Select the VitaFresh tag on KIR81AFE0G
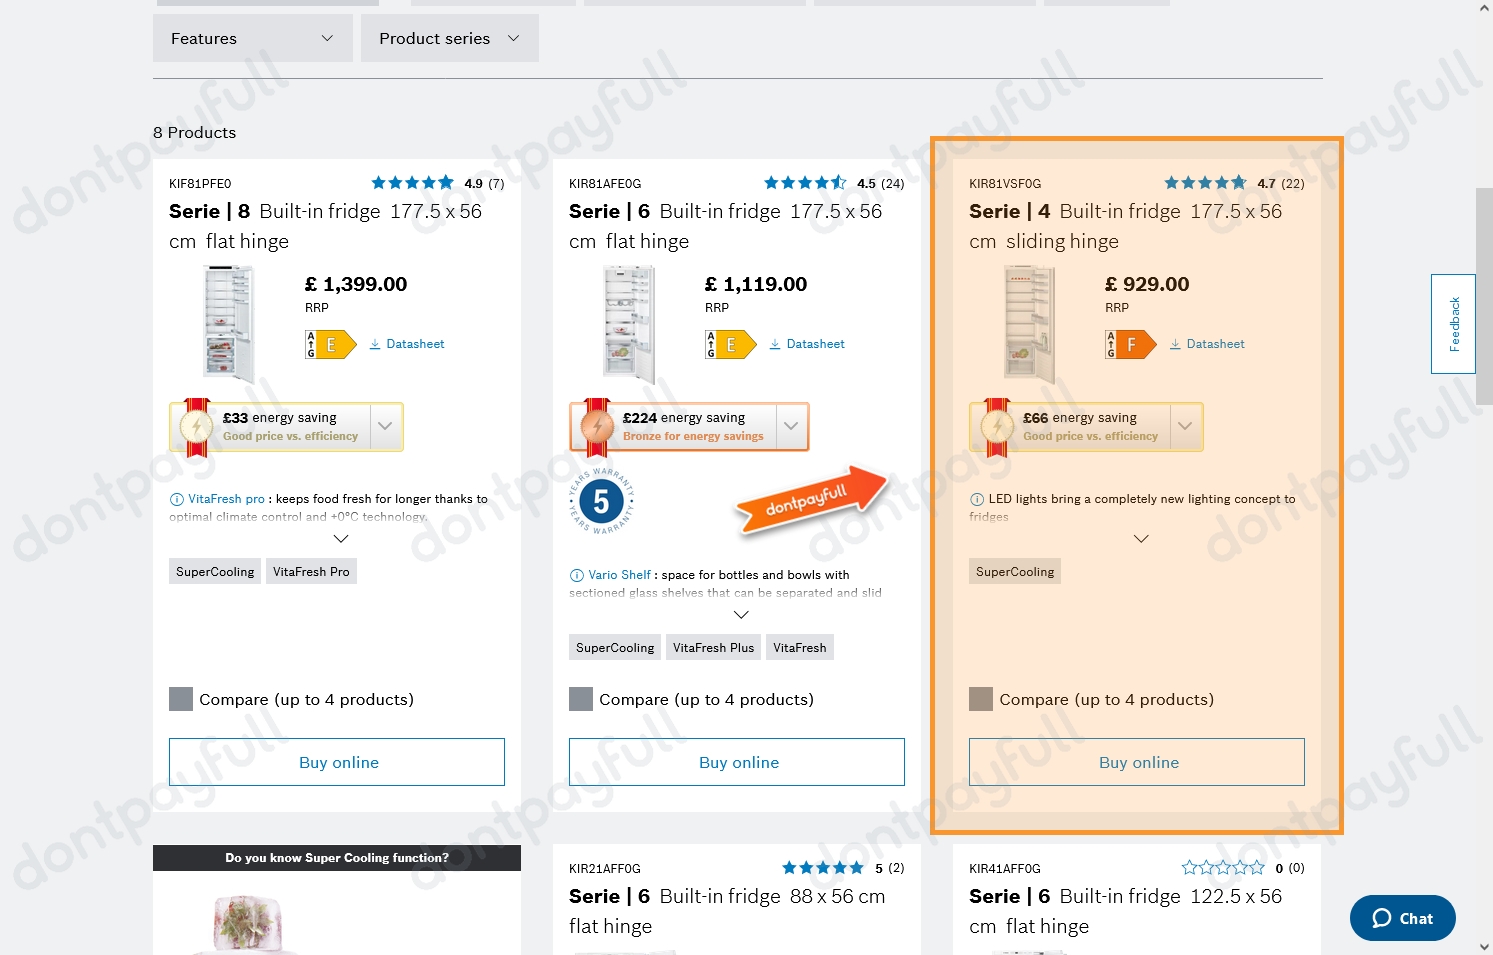This screenshot has height=955, width=1493. click(x=800, y=648)
